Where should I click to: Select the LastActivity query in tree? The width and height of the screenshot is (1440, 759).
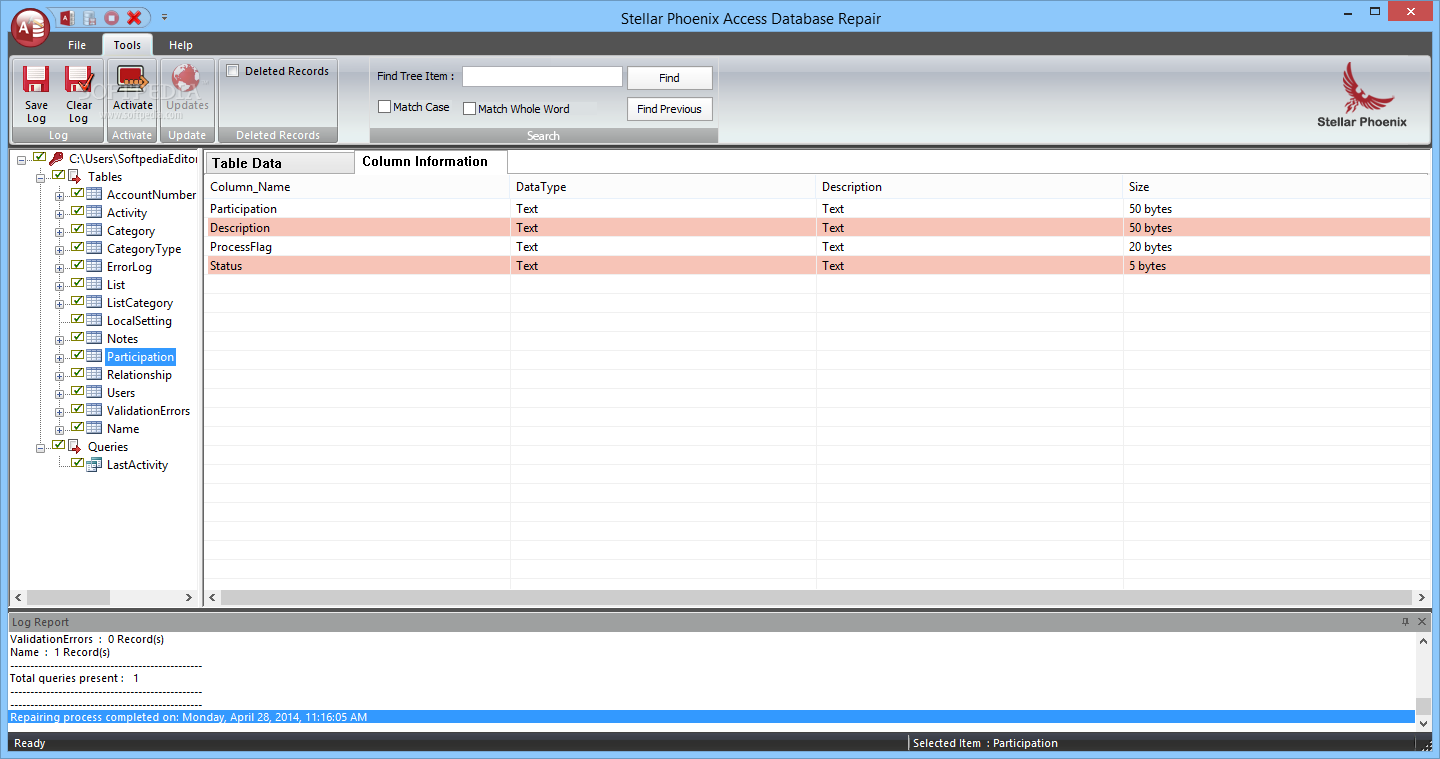coord(137,465)
